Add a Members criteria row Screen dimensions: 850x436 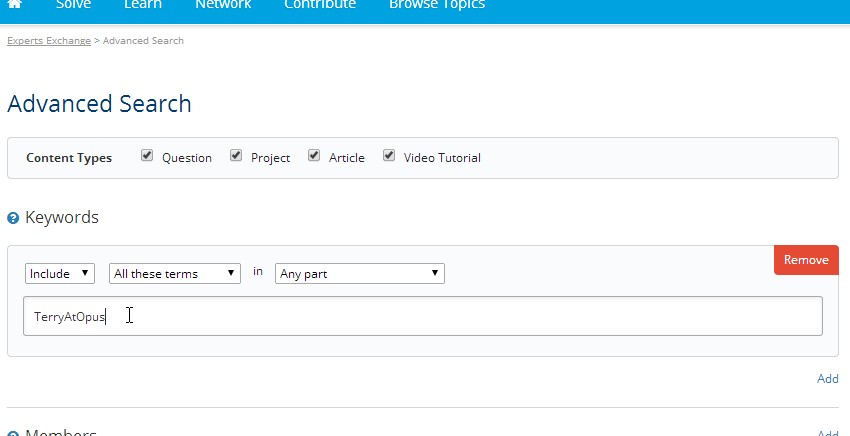(828, 433)
